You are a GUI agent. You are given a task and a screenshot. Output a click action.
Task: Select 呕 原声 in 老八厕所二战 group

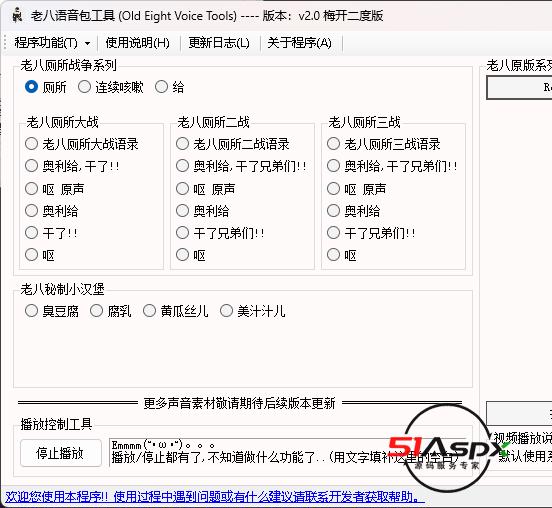pyautogui.click(x=205, y=189)
